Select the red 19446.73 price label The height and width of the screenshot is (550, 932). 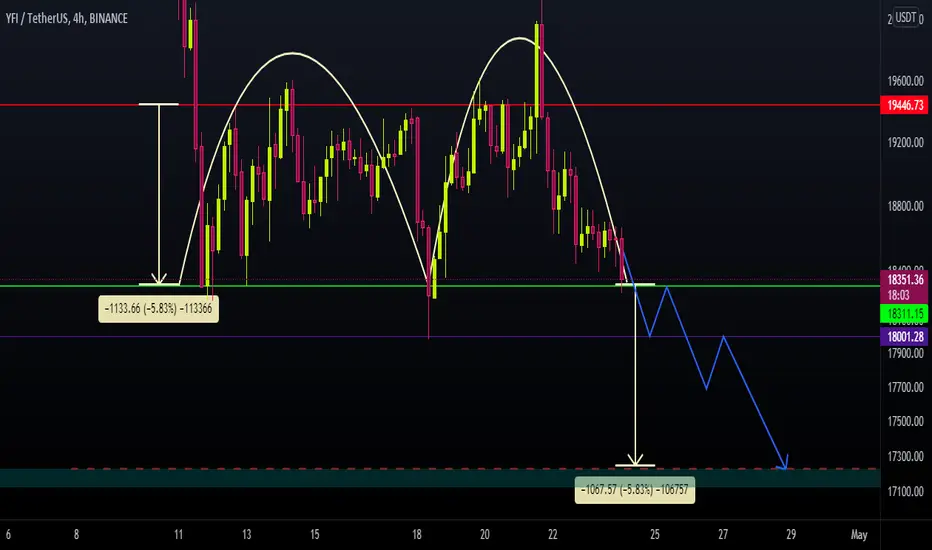[905, 105]
